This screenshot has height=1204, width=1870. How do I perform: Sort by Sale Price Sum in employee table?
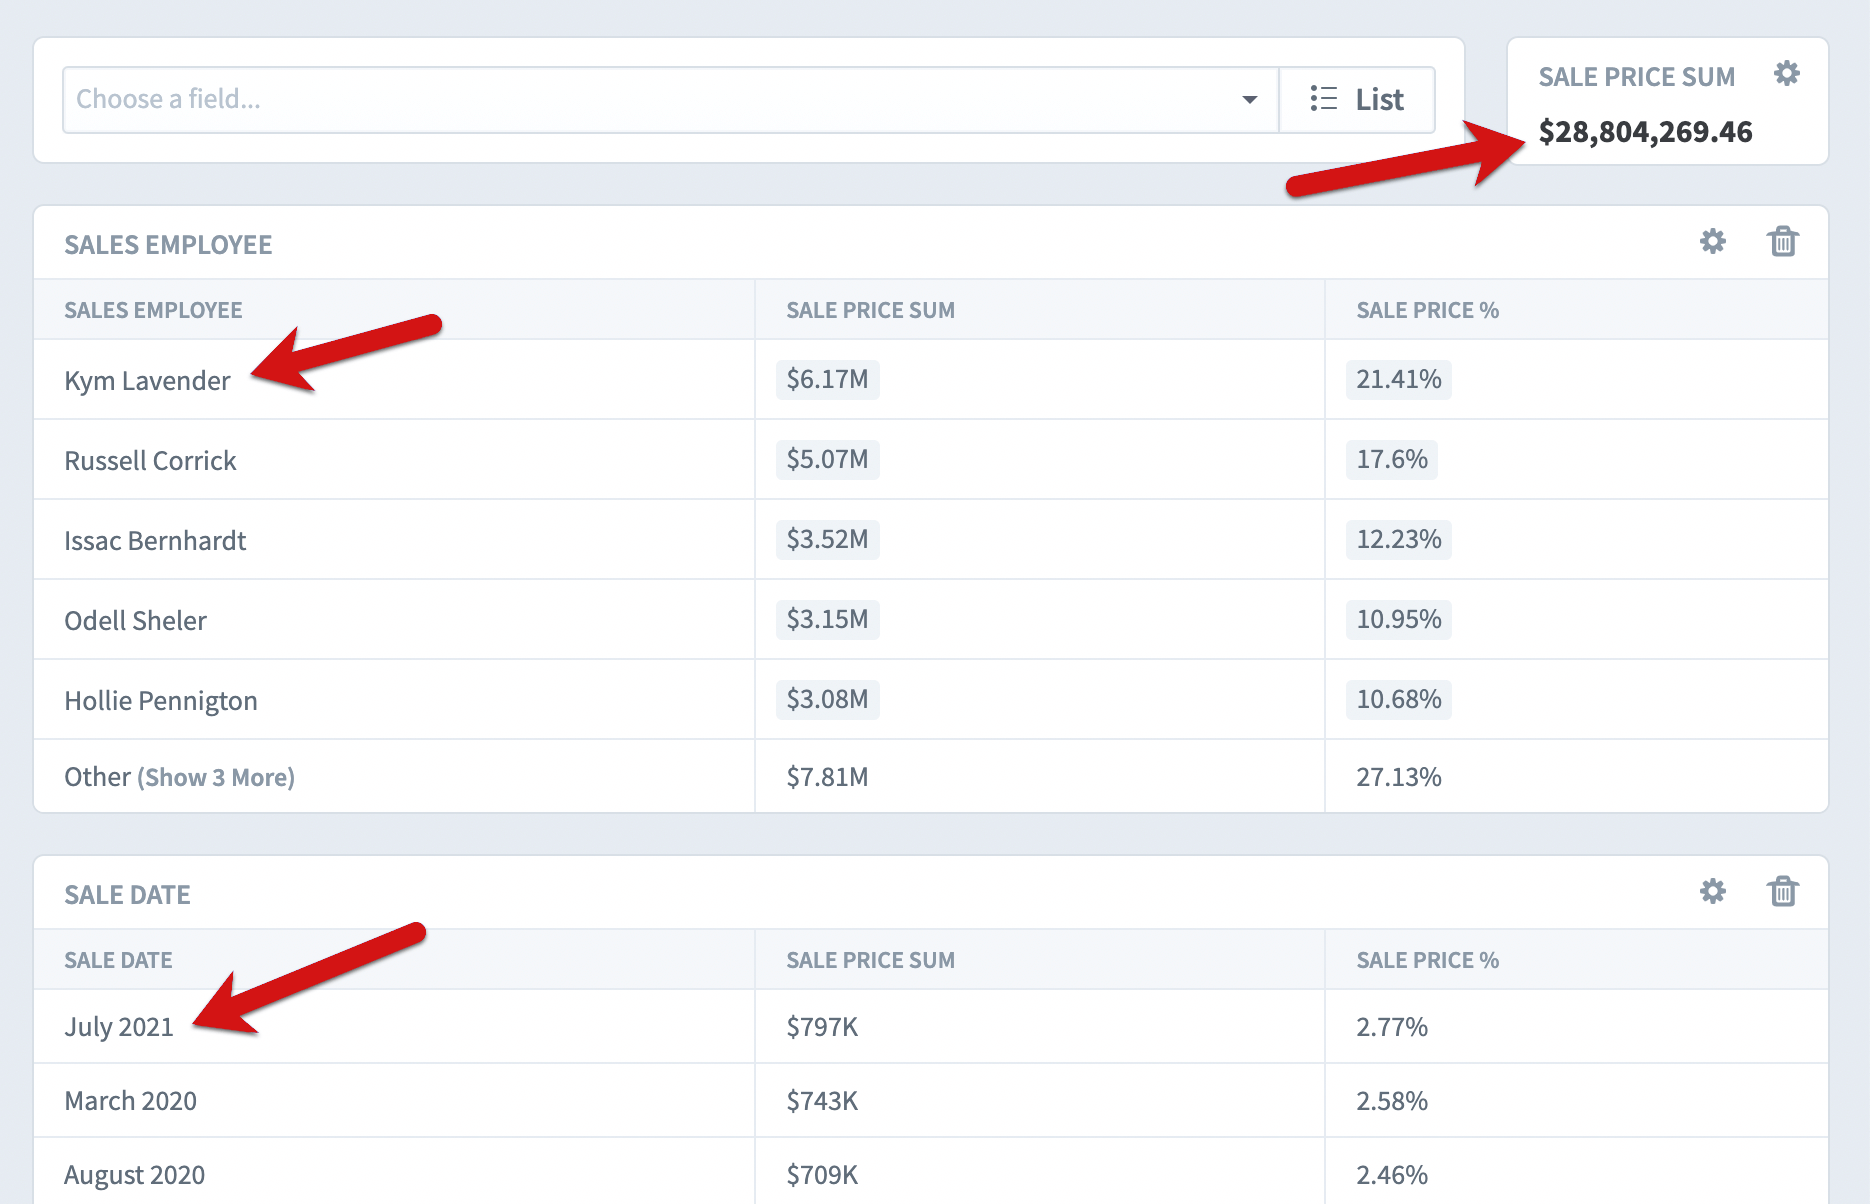(x=870, y=310)
